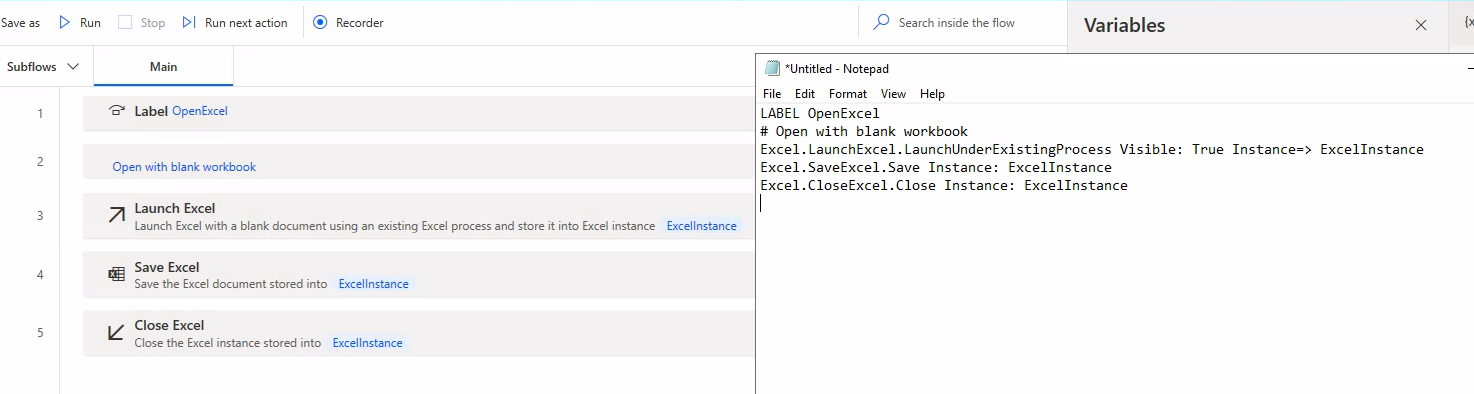1474x394 pixels.
Task: Click 'LABEL OpenExcel' line in Notepad
Action: coord(820,113)
